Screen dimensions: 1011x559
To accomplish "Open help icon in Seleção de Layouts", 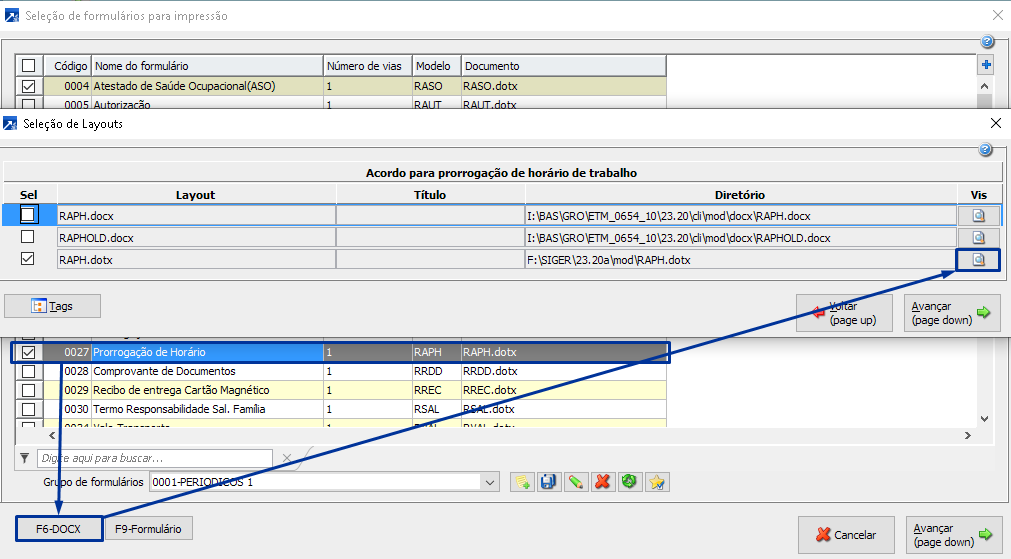I will coord(985,150).
